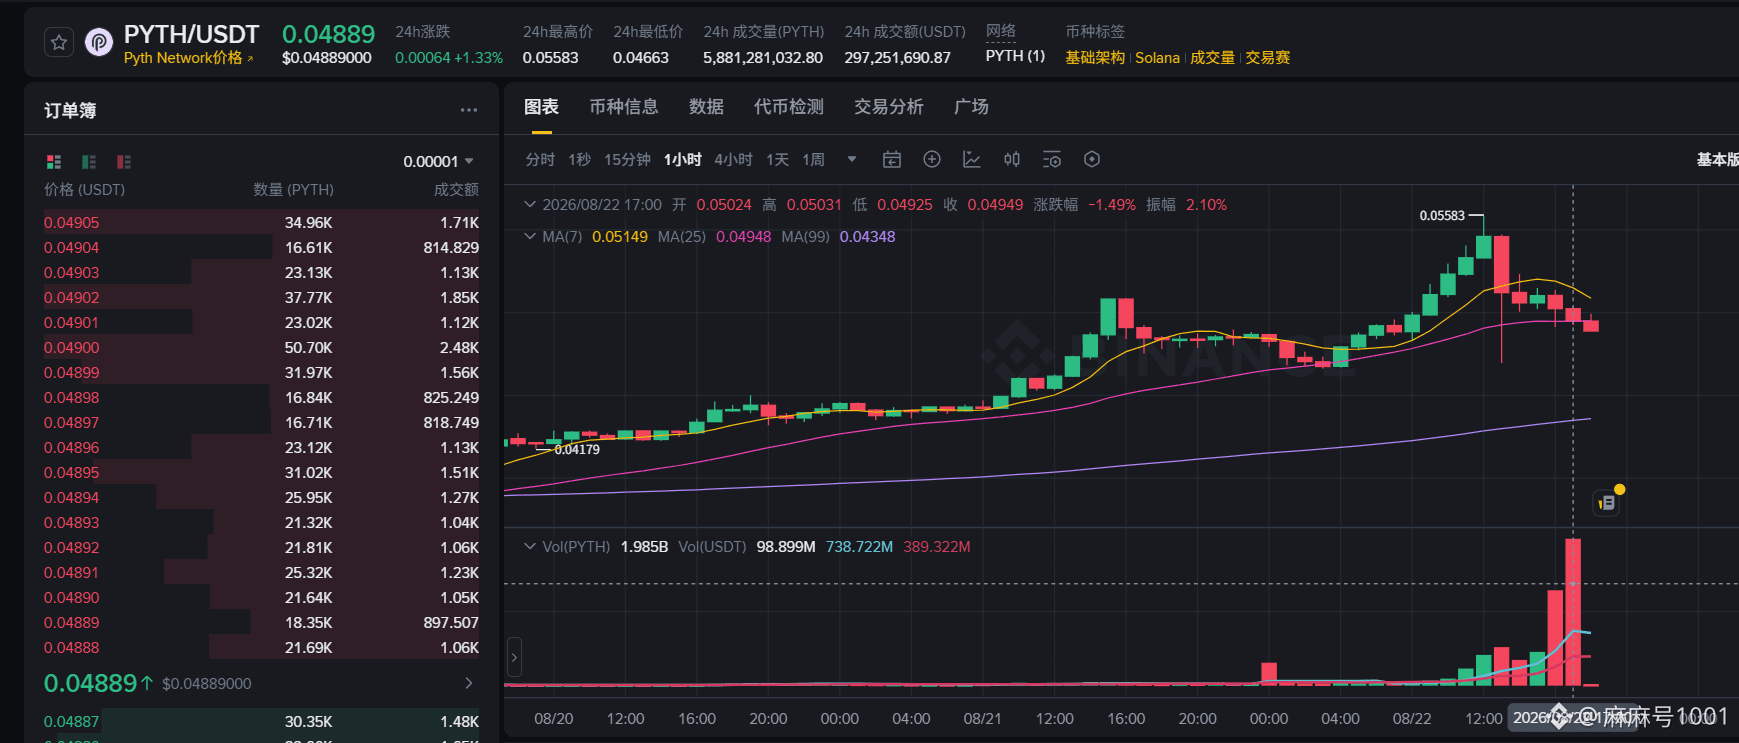Open the 0.00001 price precision dropdown
The width and height of the screenshot is (1739, 743).
439,161
